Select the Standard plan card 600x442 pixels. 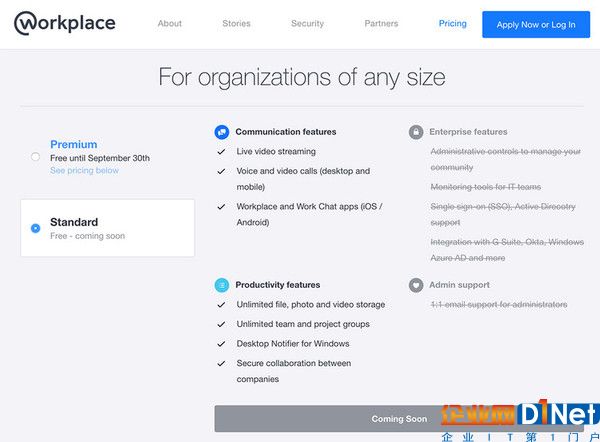[108, 228]
